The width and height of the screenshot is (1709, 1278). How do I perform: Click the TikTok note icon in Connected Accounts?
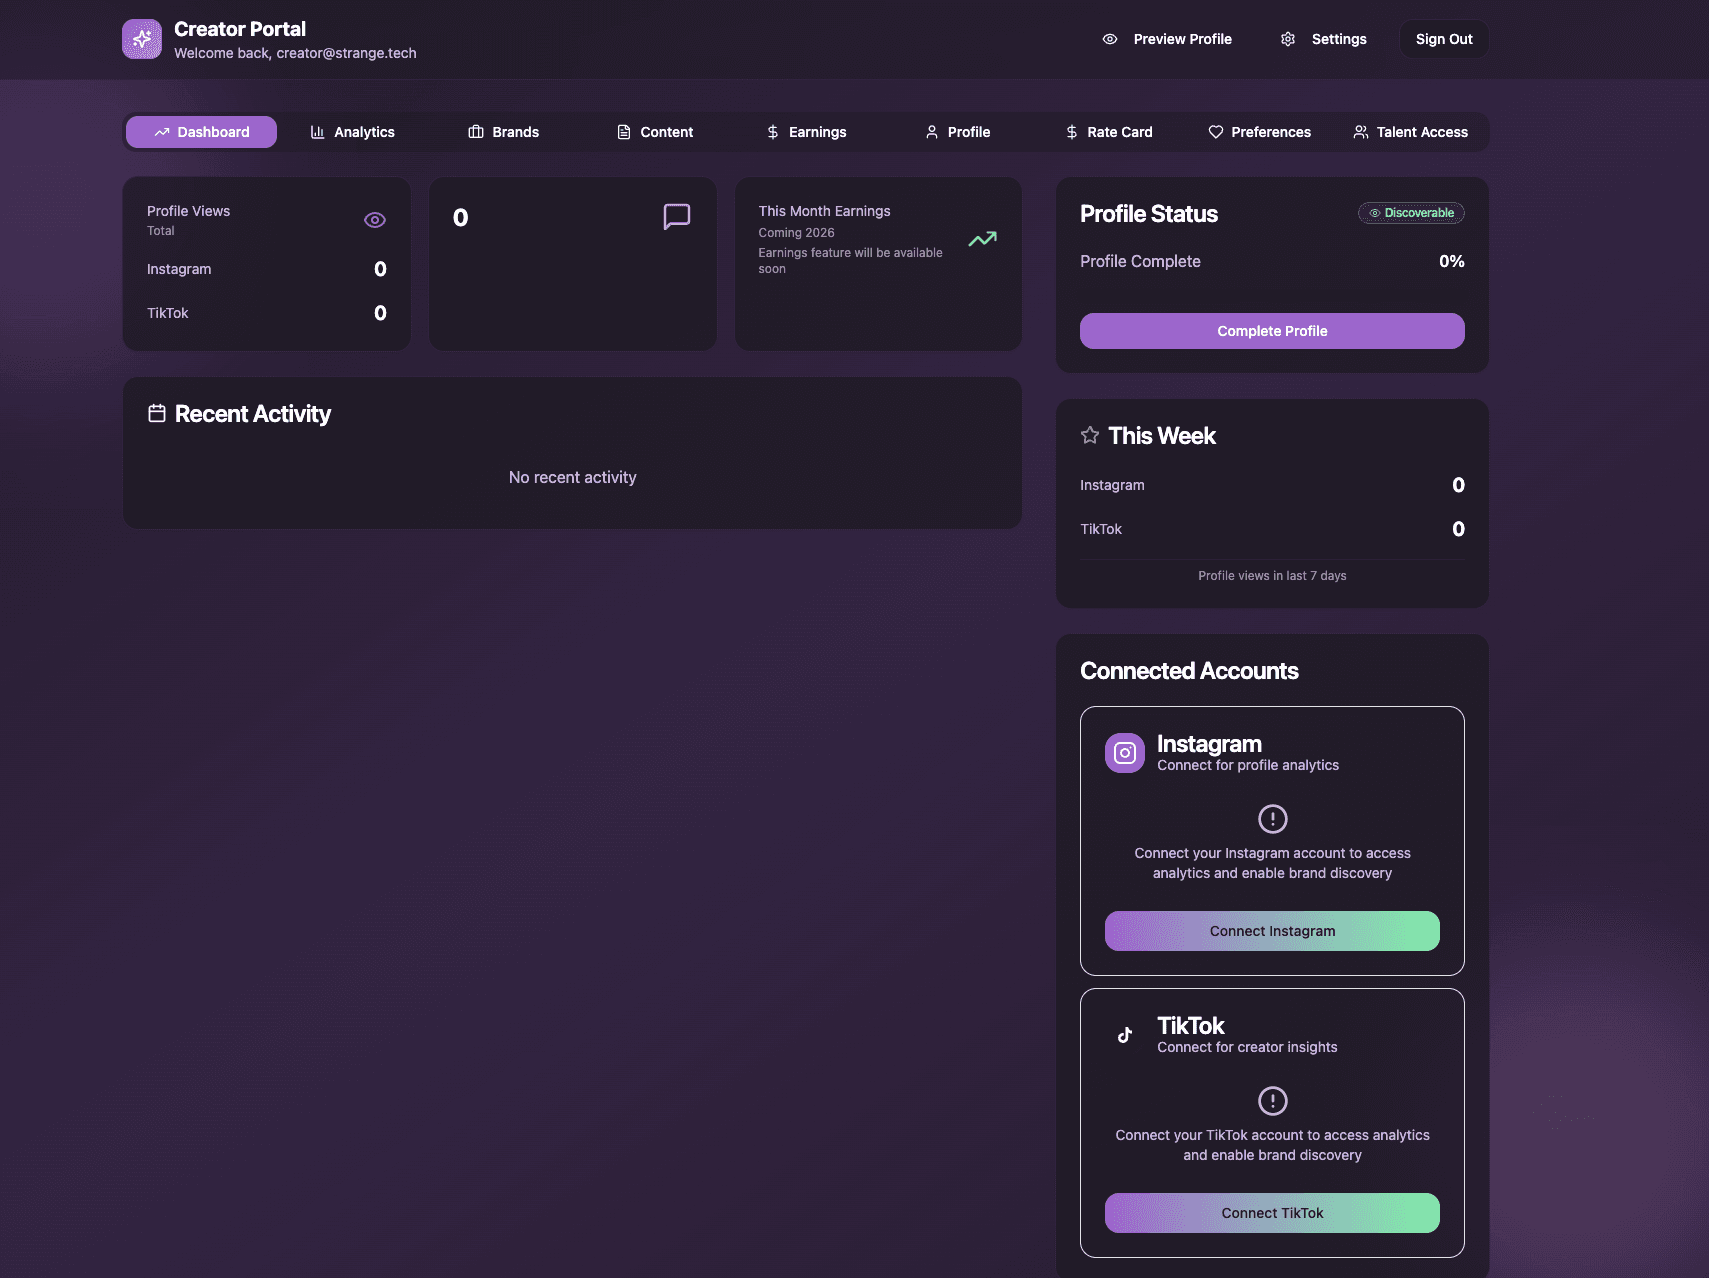[1124, 1034]
